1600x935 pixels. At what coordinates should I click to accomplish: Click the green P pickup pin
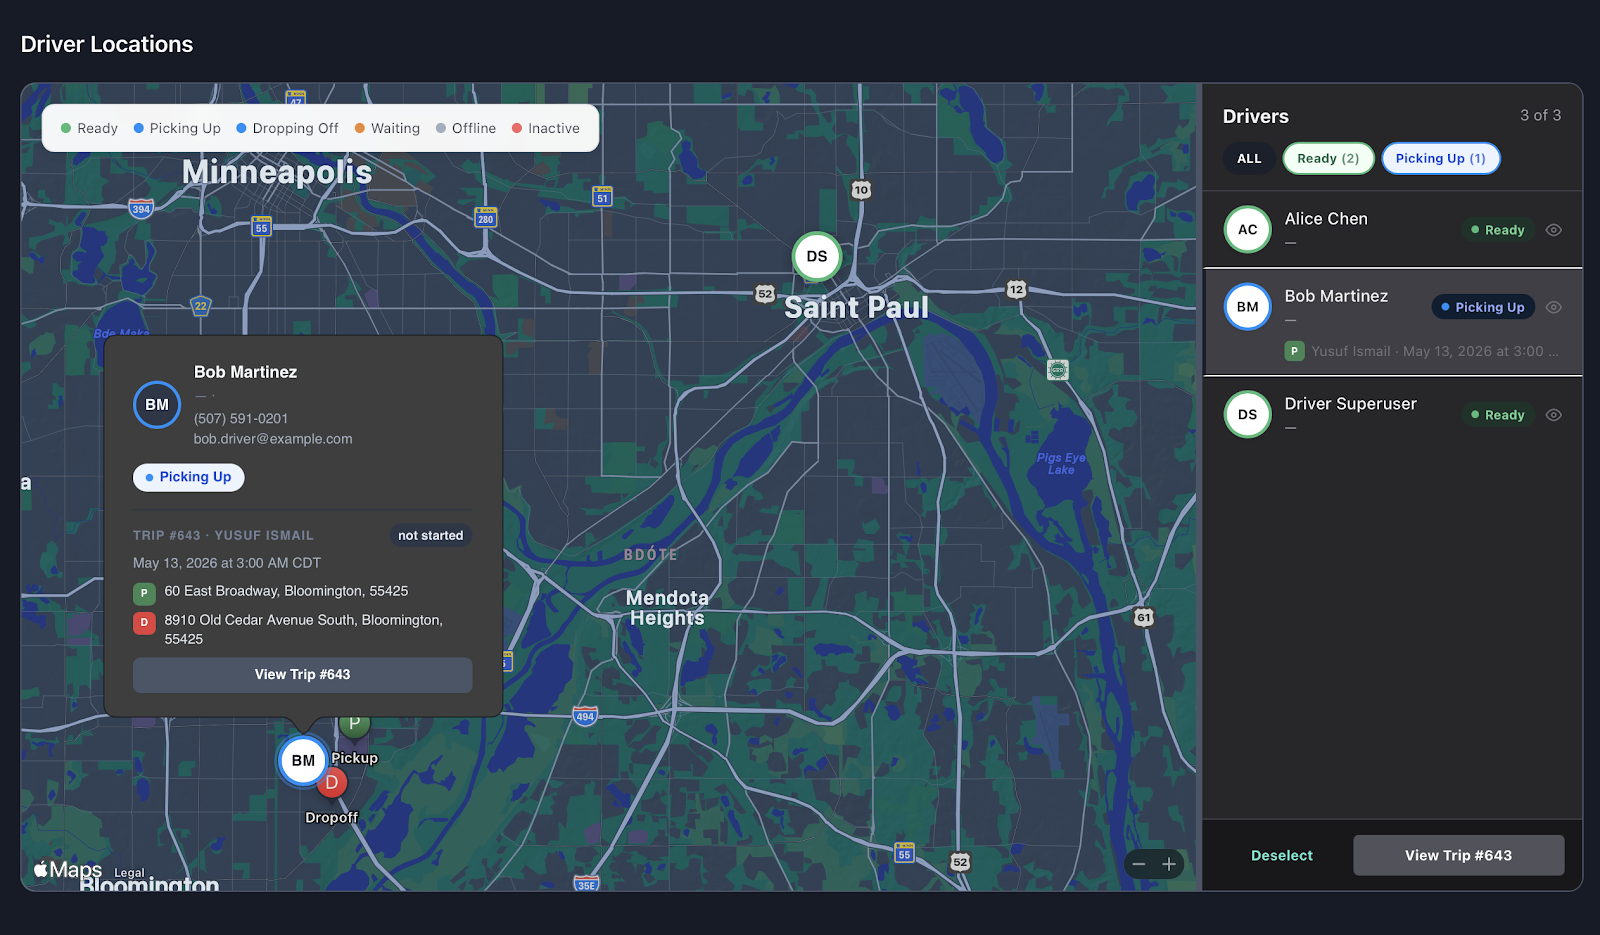coord(355,724)
